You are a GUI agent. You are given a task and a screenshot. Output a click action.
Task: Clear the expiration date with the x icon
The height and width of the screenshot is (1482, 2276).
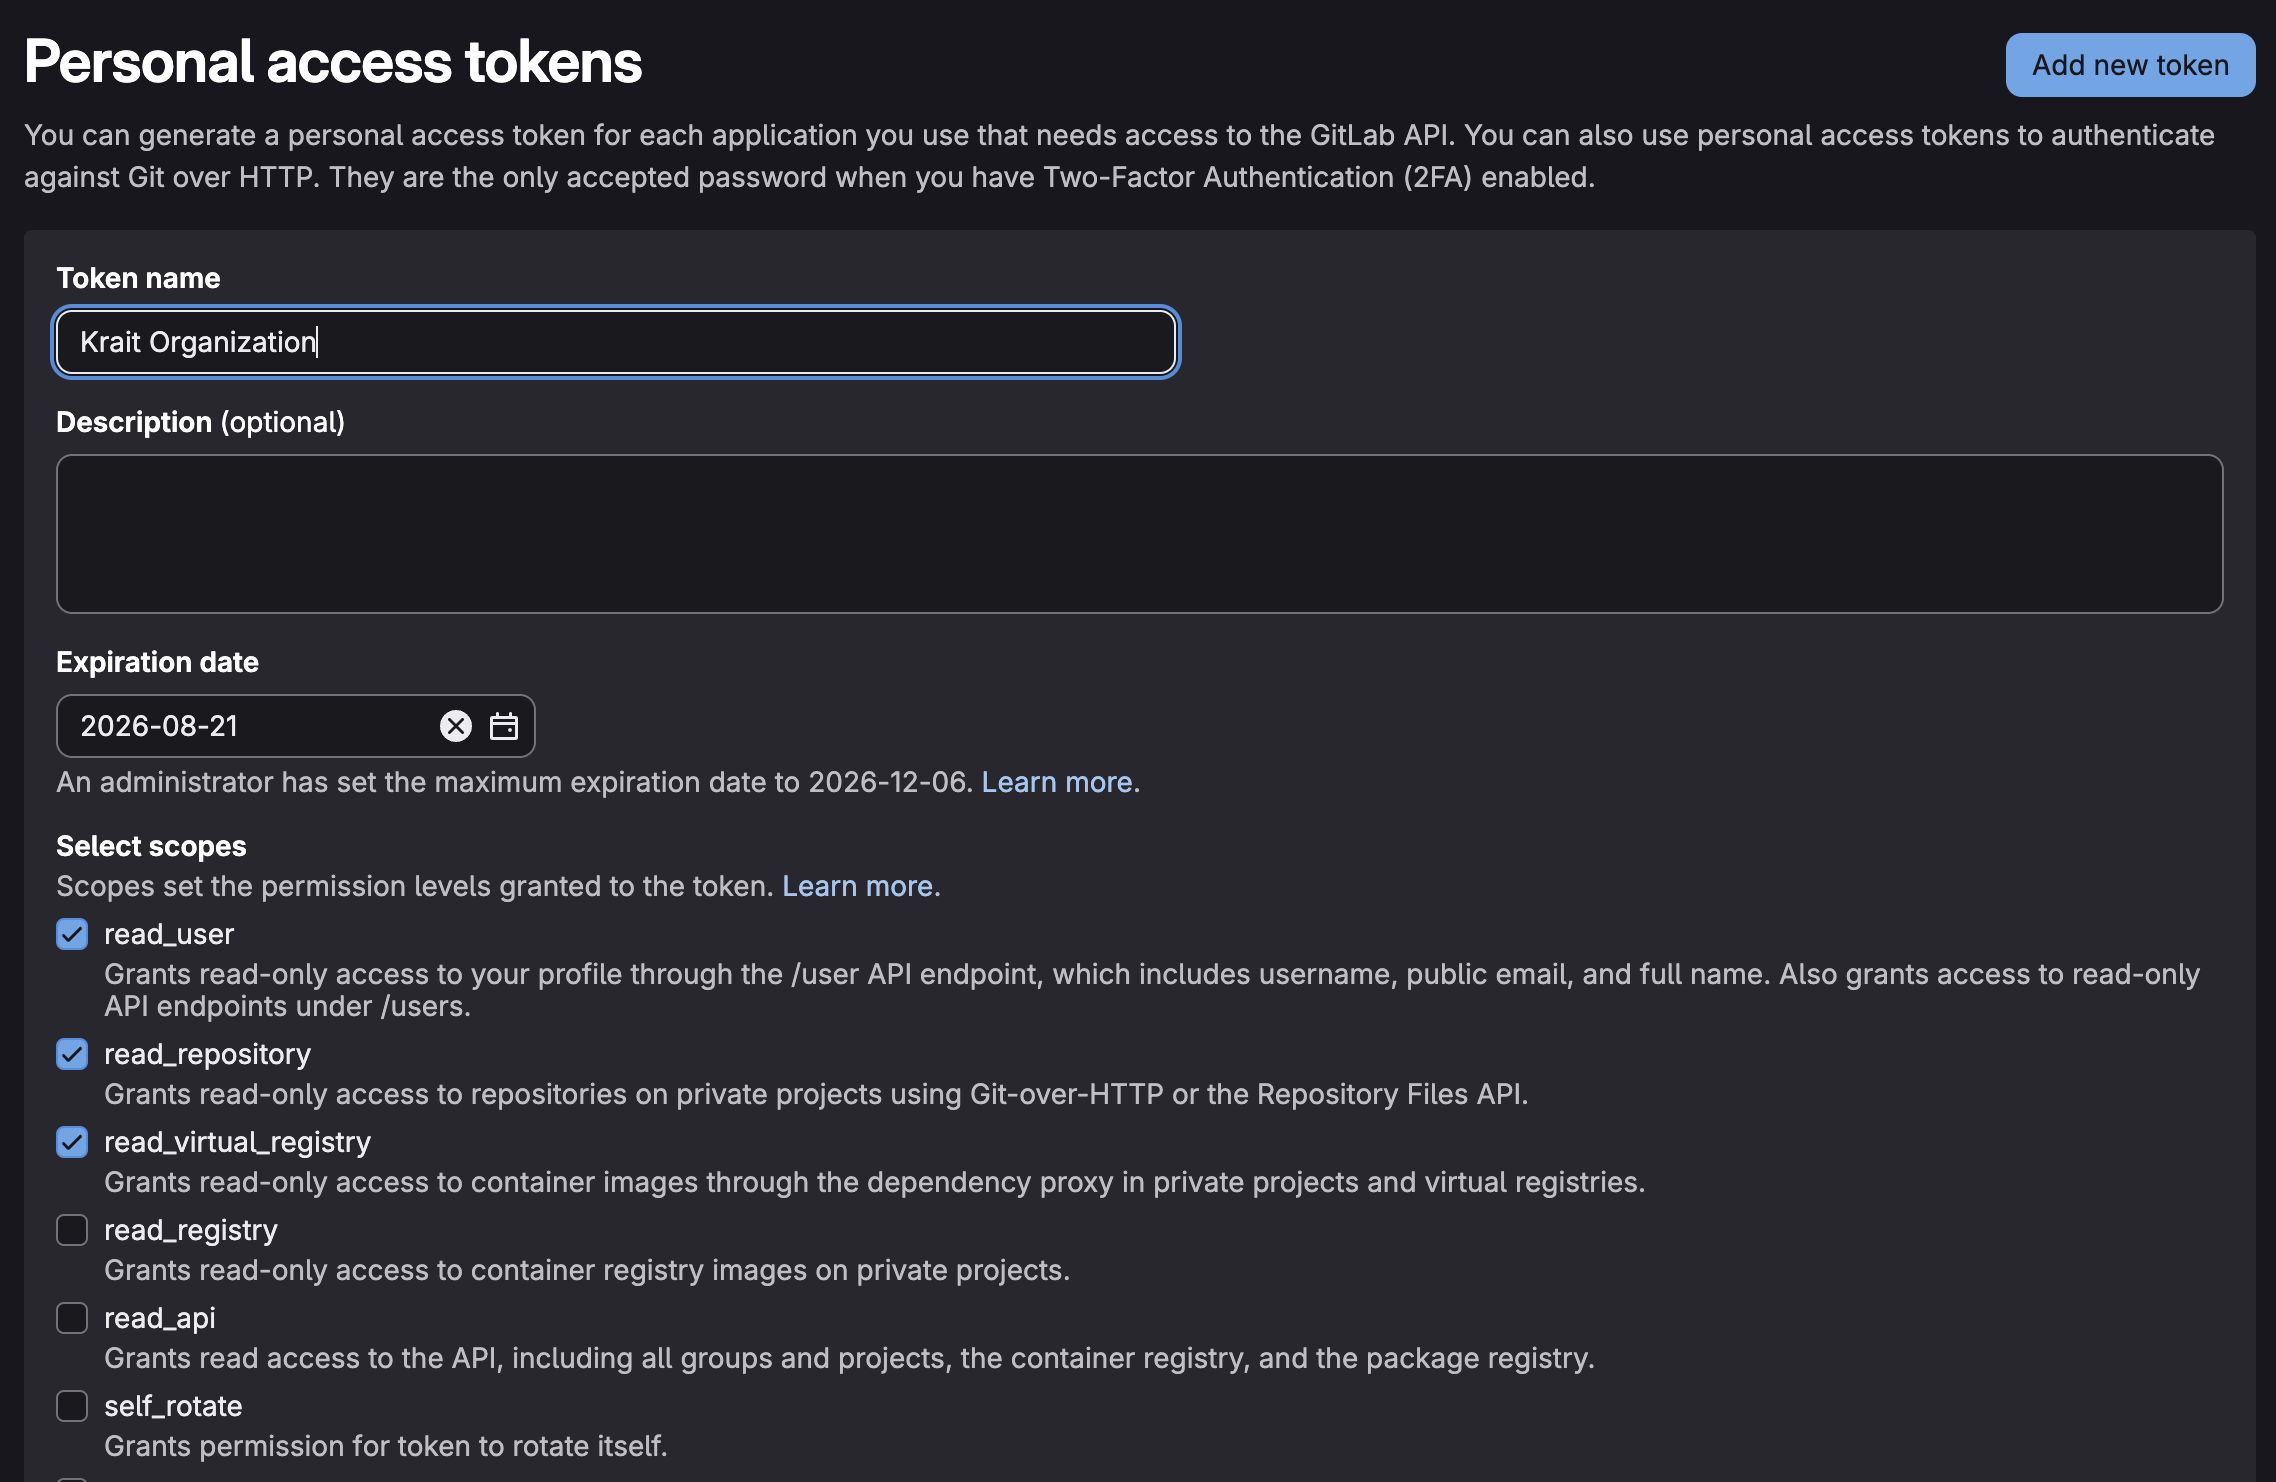pyautogui.click(x=455, y=726)
